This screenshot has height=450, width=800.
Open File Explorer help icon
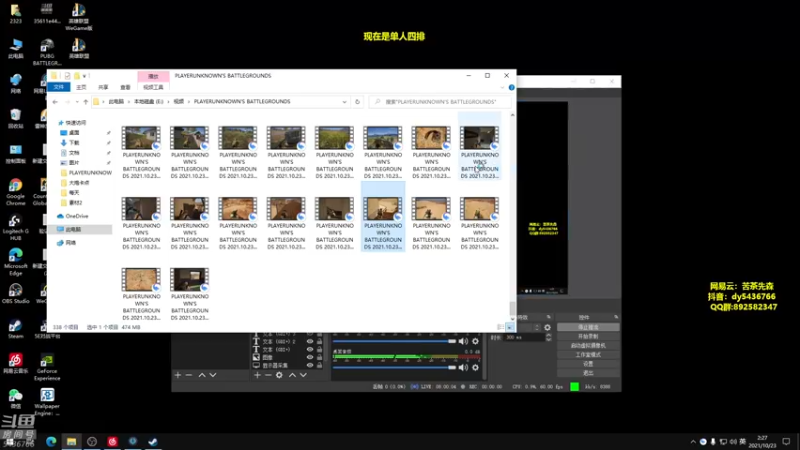[512, 87]
